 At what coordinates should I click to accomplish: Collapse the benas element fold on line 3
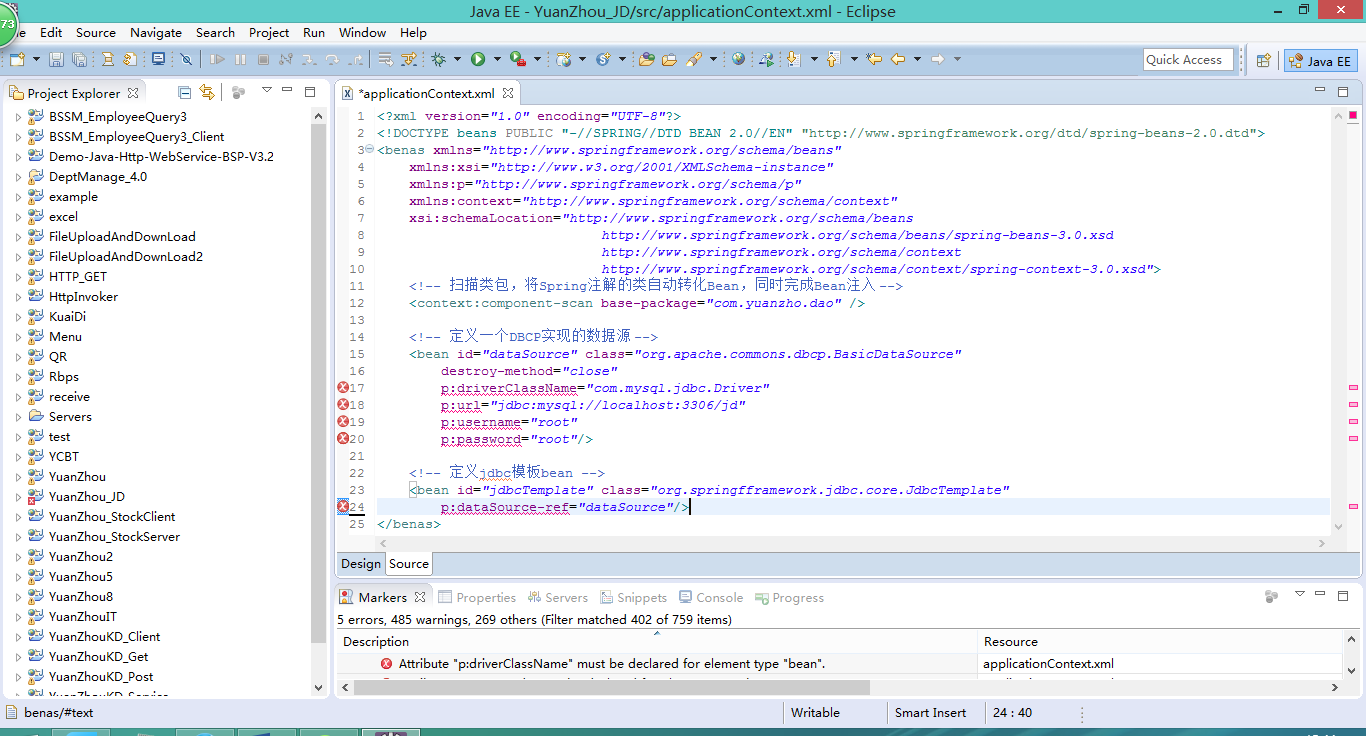coord(371,150)
